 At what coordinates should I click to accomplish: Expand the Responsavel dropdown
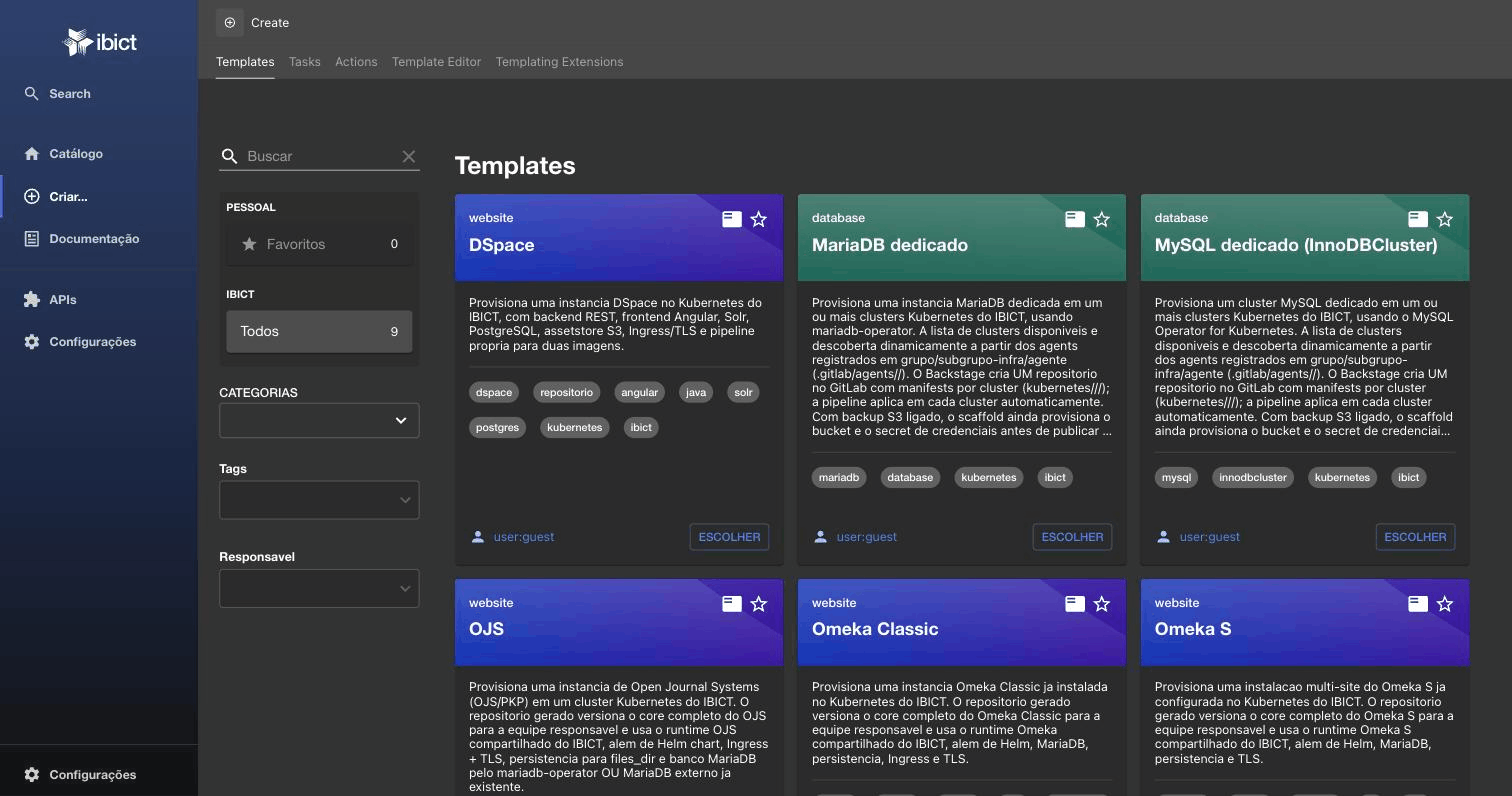click(x=319, y=588)
